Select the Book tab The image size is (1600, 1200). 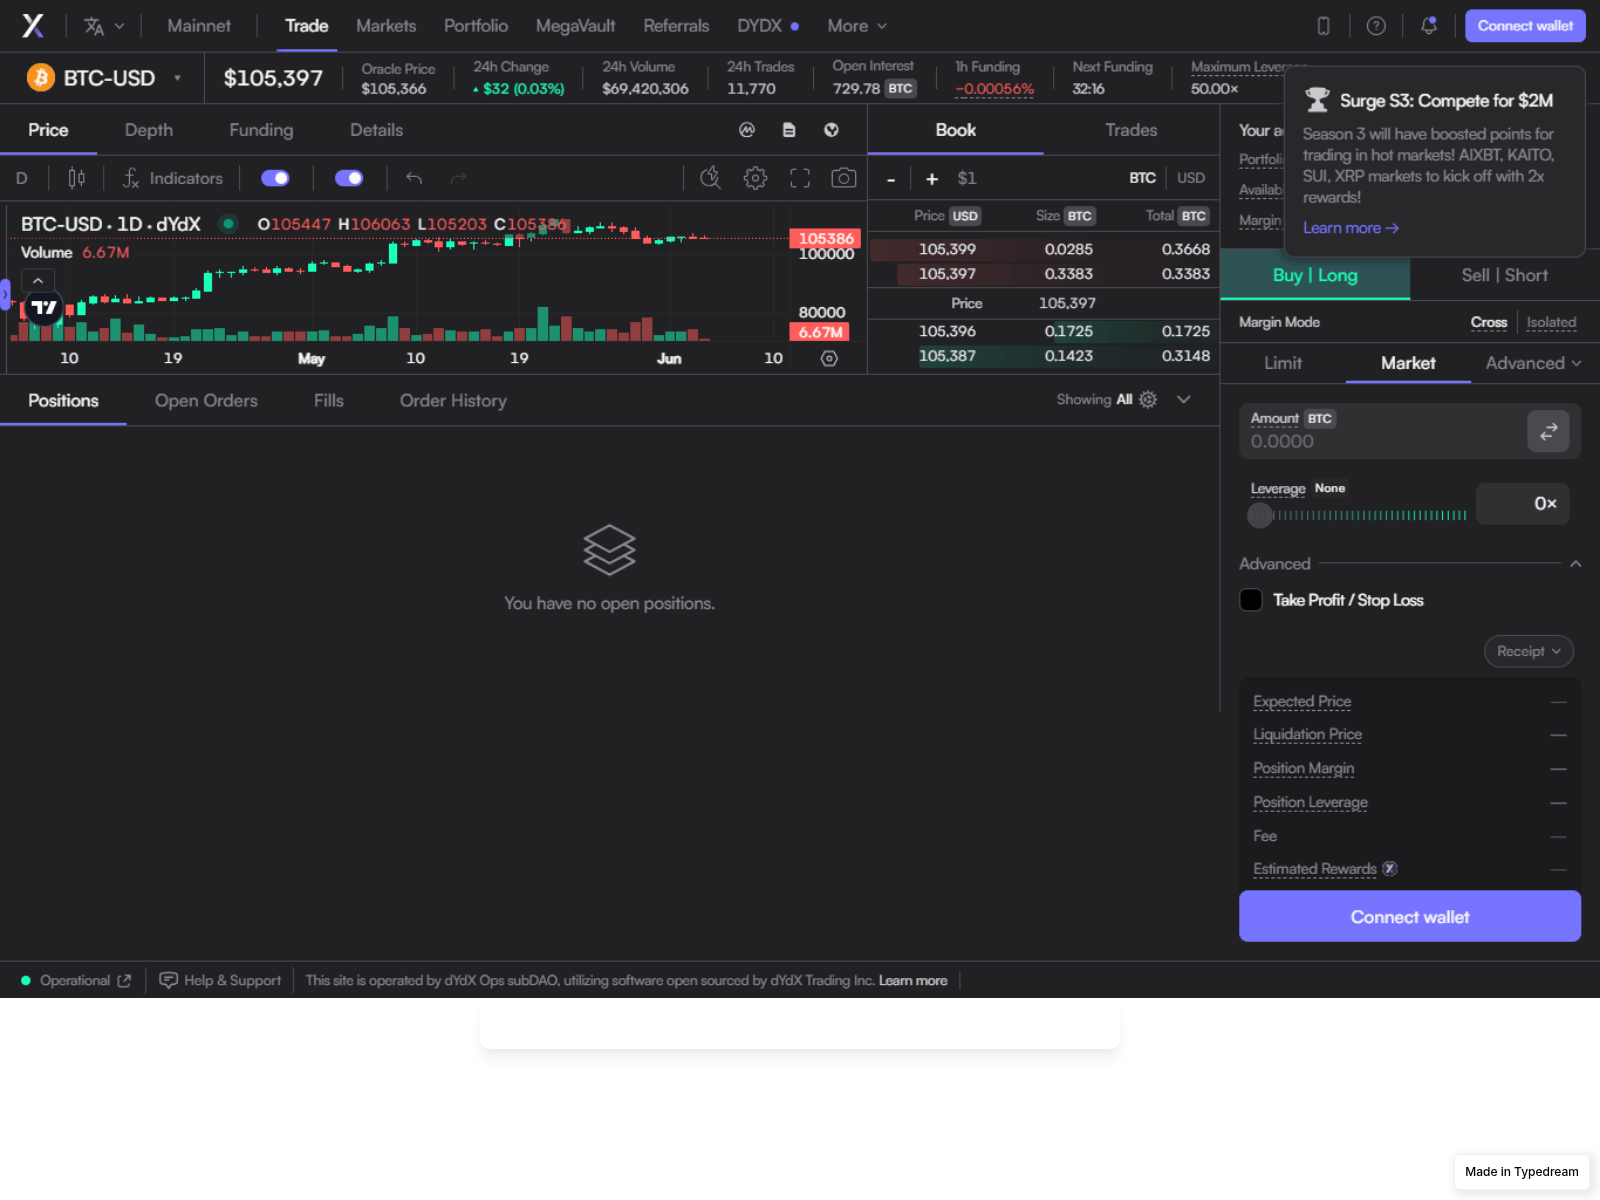955,130
